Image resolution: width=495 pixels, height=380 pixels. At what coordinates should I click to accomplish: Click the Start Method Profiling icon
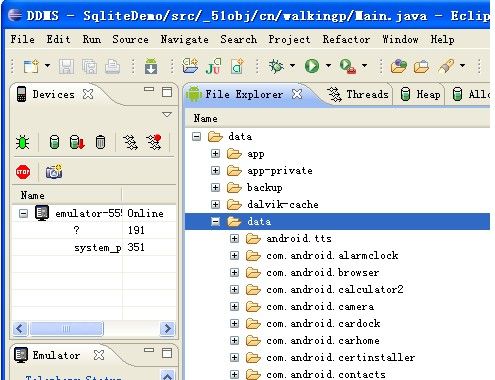[x=154, y=142]
